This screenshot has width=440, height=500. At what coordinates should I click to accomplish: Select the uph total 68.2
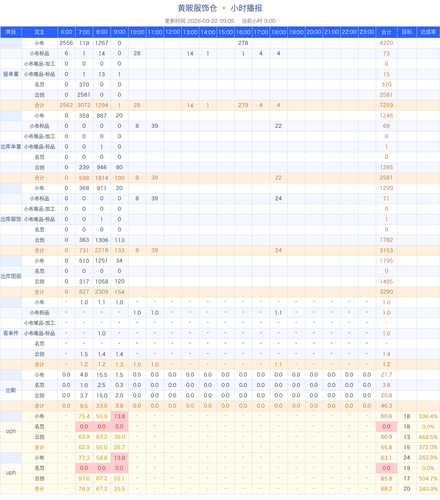pyautogui.click(x=386, y=489)
